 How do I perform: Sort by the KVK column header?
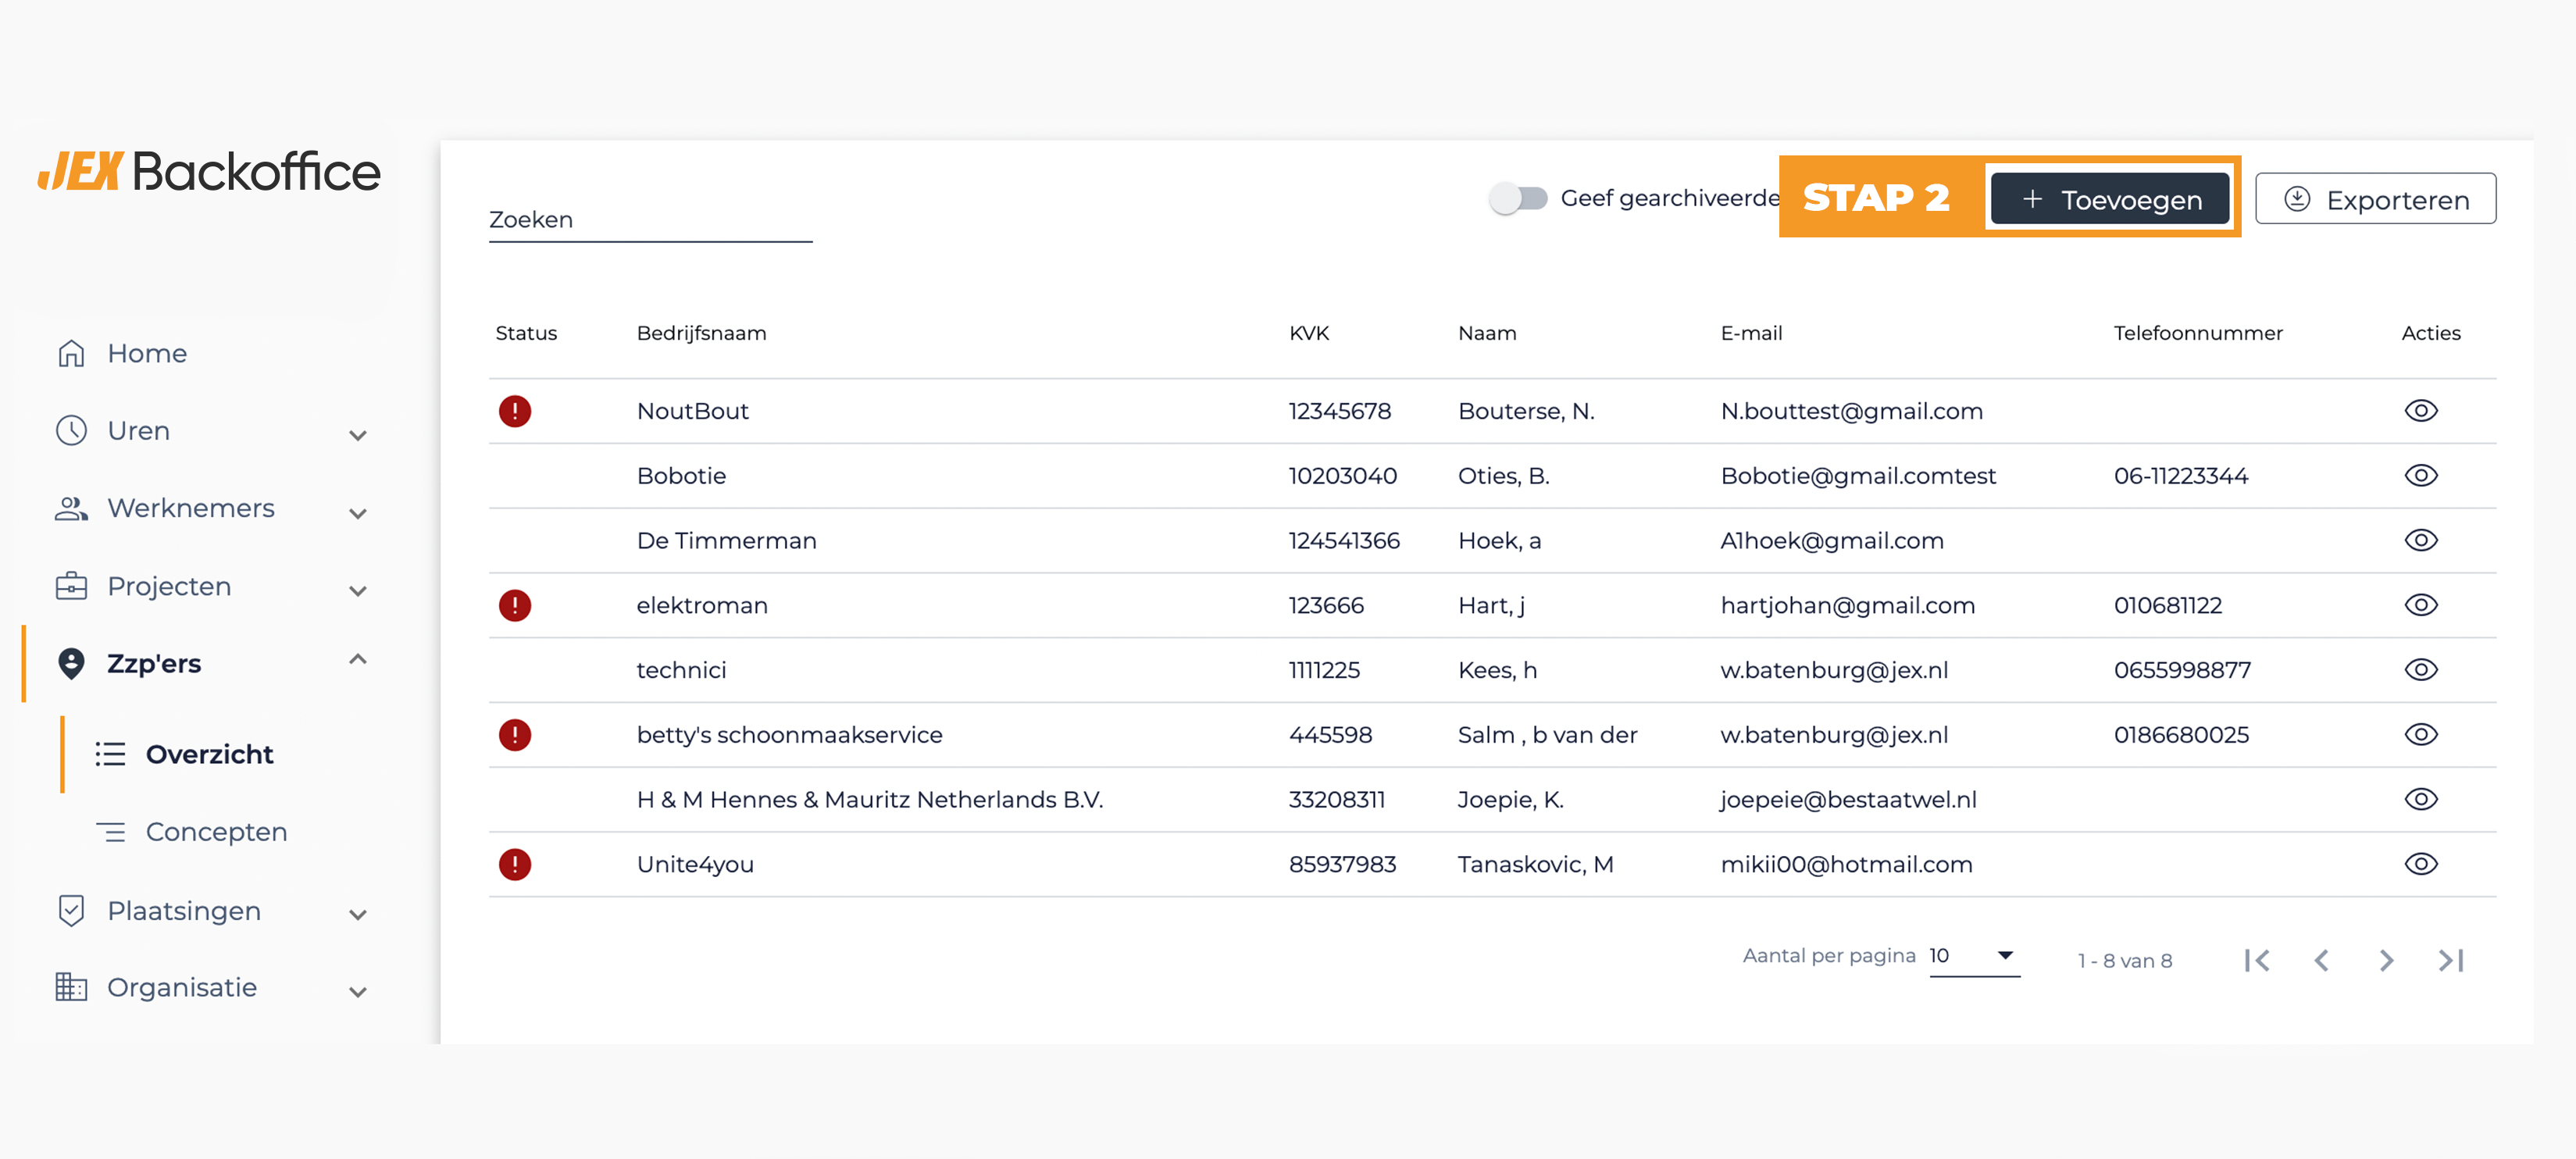coord(1309,333)
